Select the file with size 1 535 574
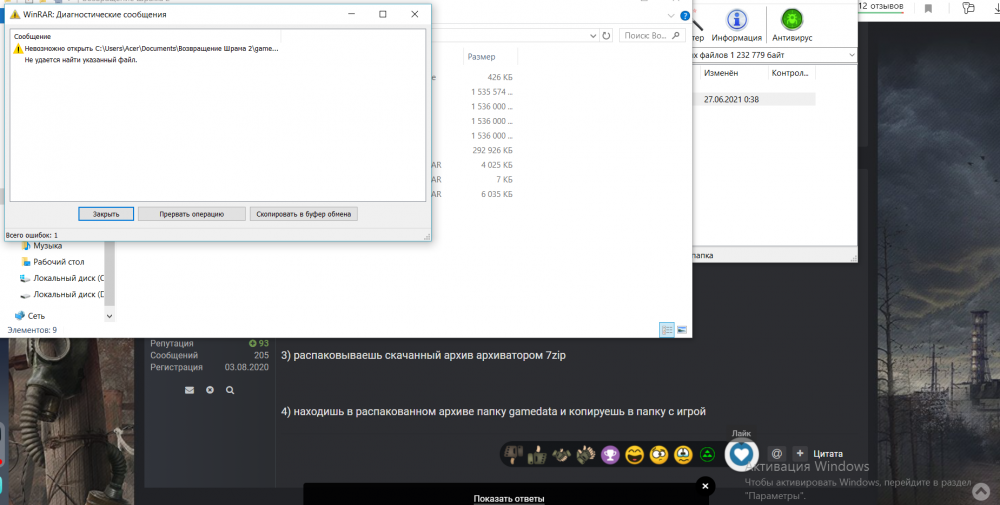 coord(492,92)
